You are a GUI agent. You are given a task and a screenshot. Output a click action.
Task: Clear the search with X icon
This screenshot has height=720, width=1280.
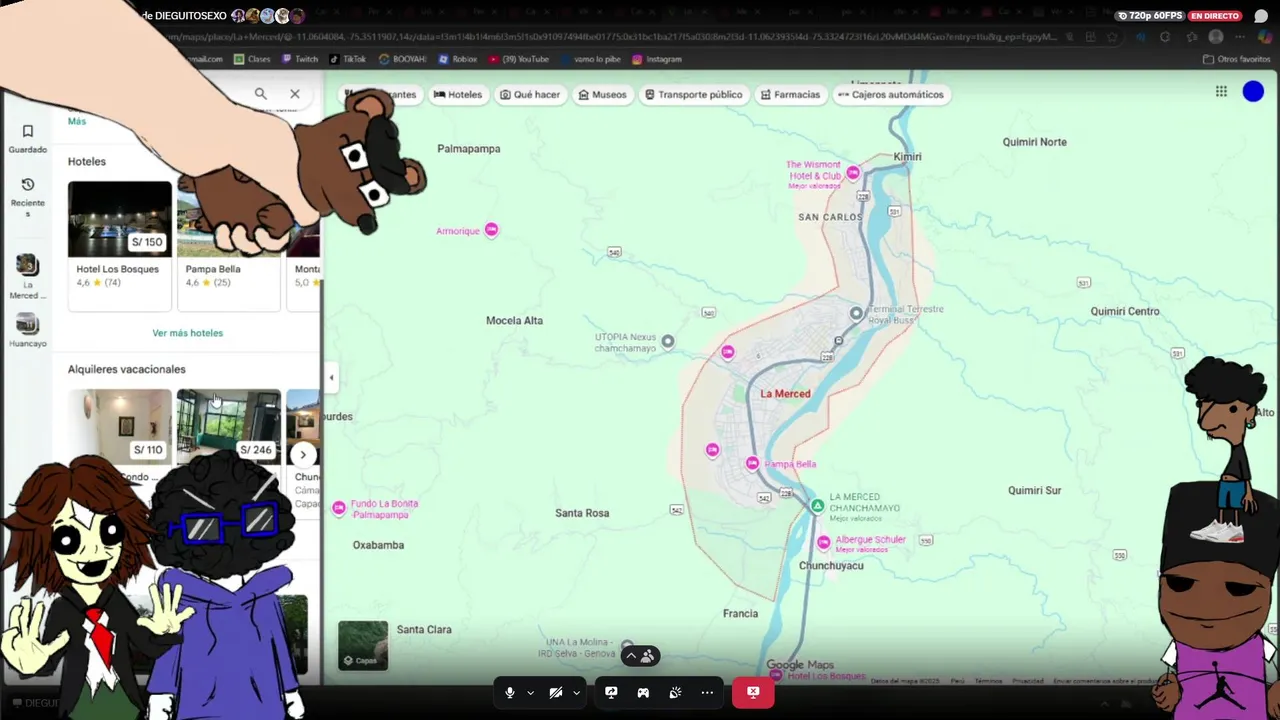294,94
